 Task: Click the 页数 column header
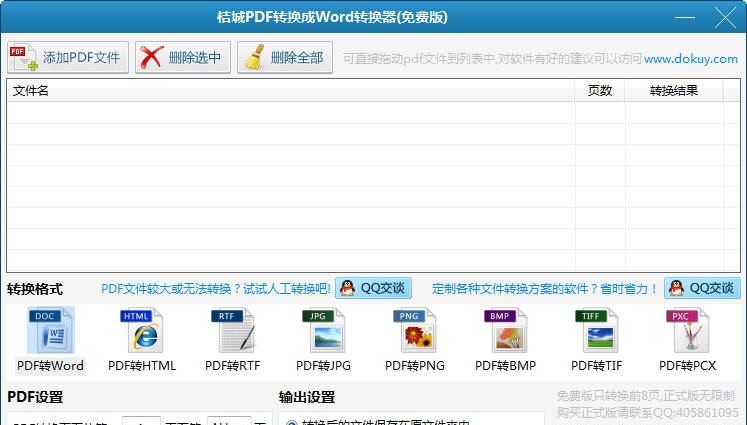pyautogui.click(x=599, y=91)
